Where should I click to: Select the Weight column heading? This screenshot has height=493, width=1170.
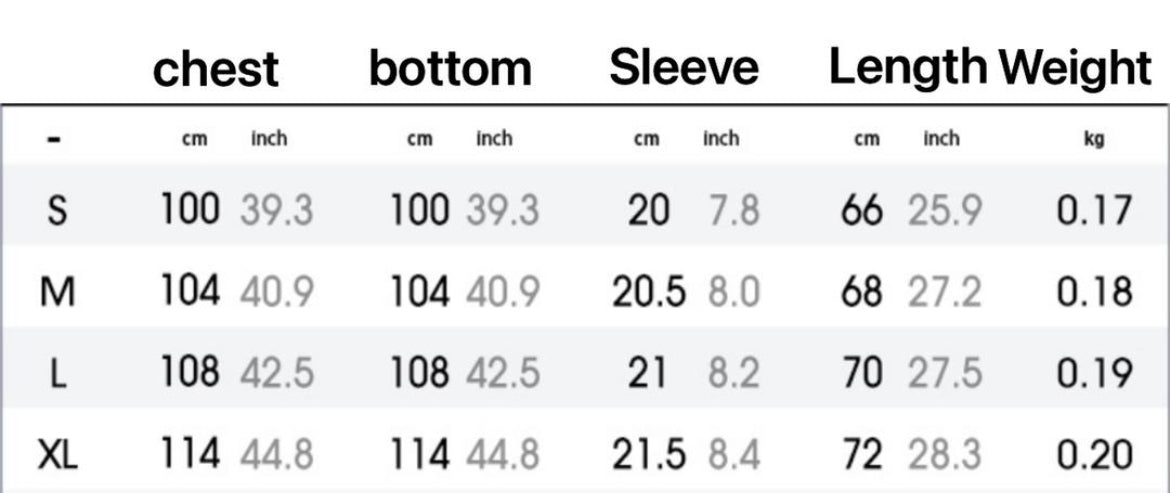click(x=1077, y=68)
